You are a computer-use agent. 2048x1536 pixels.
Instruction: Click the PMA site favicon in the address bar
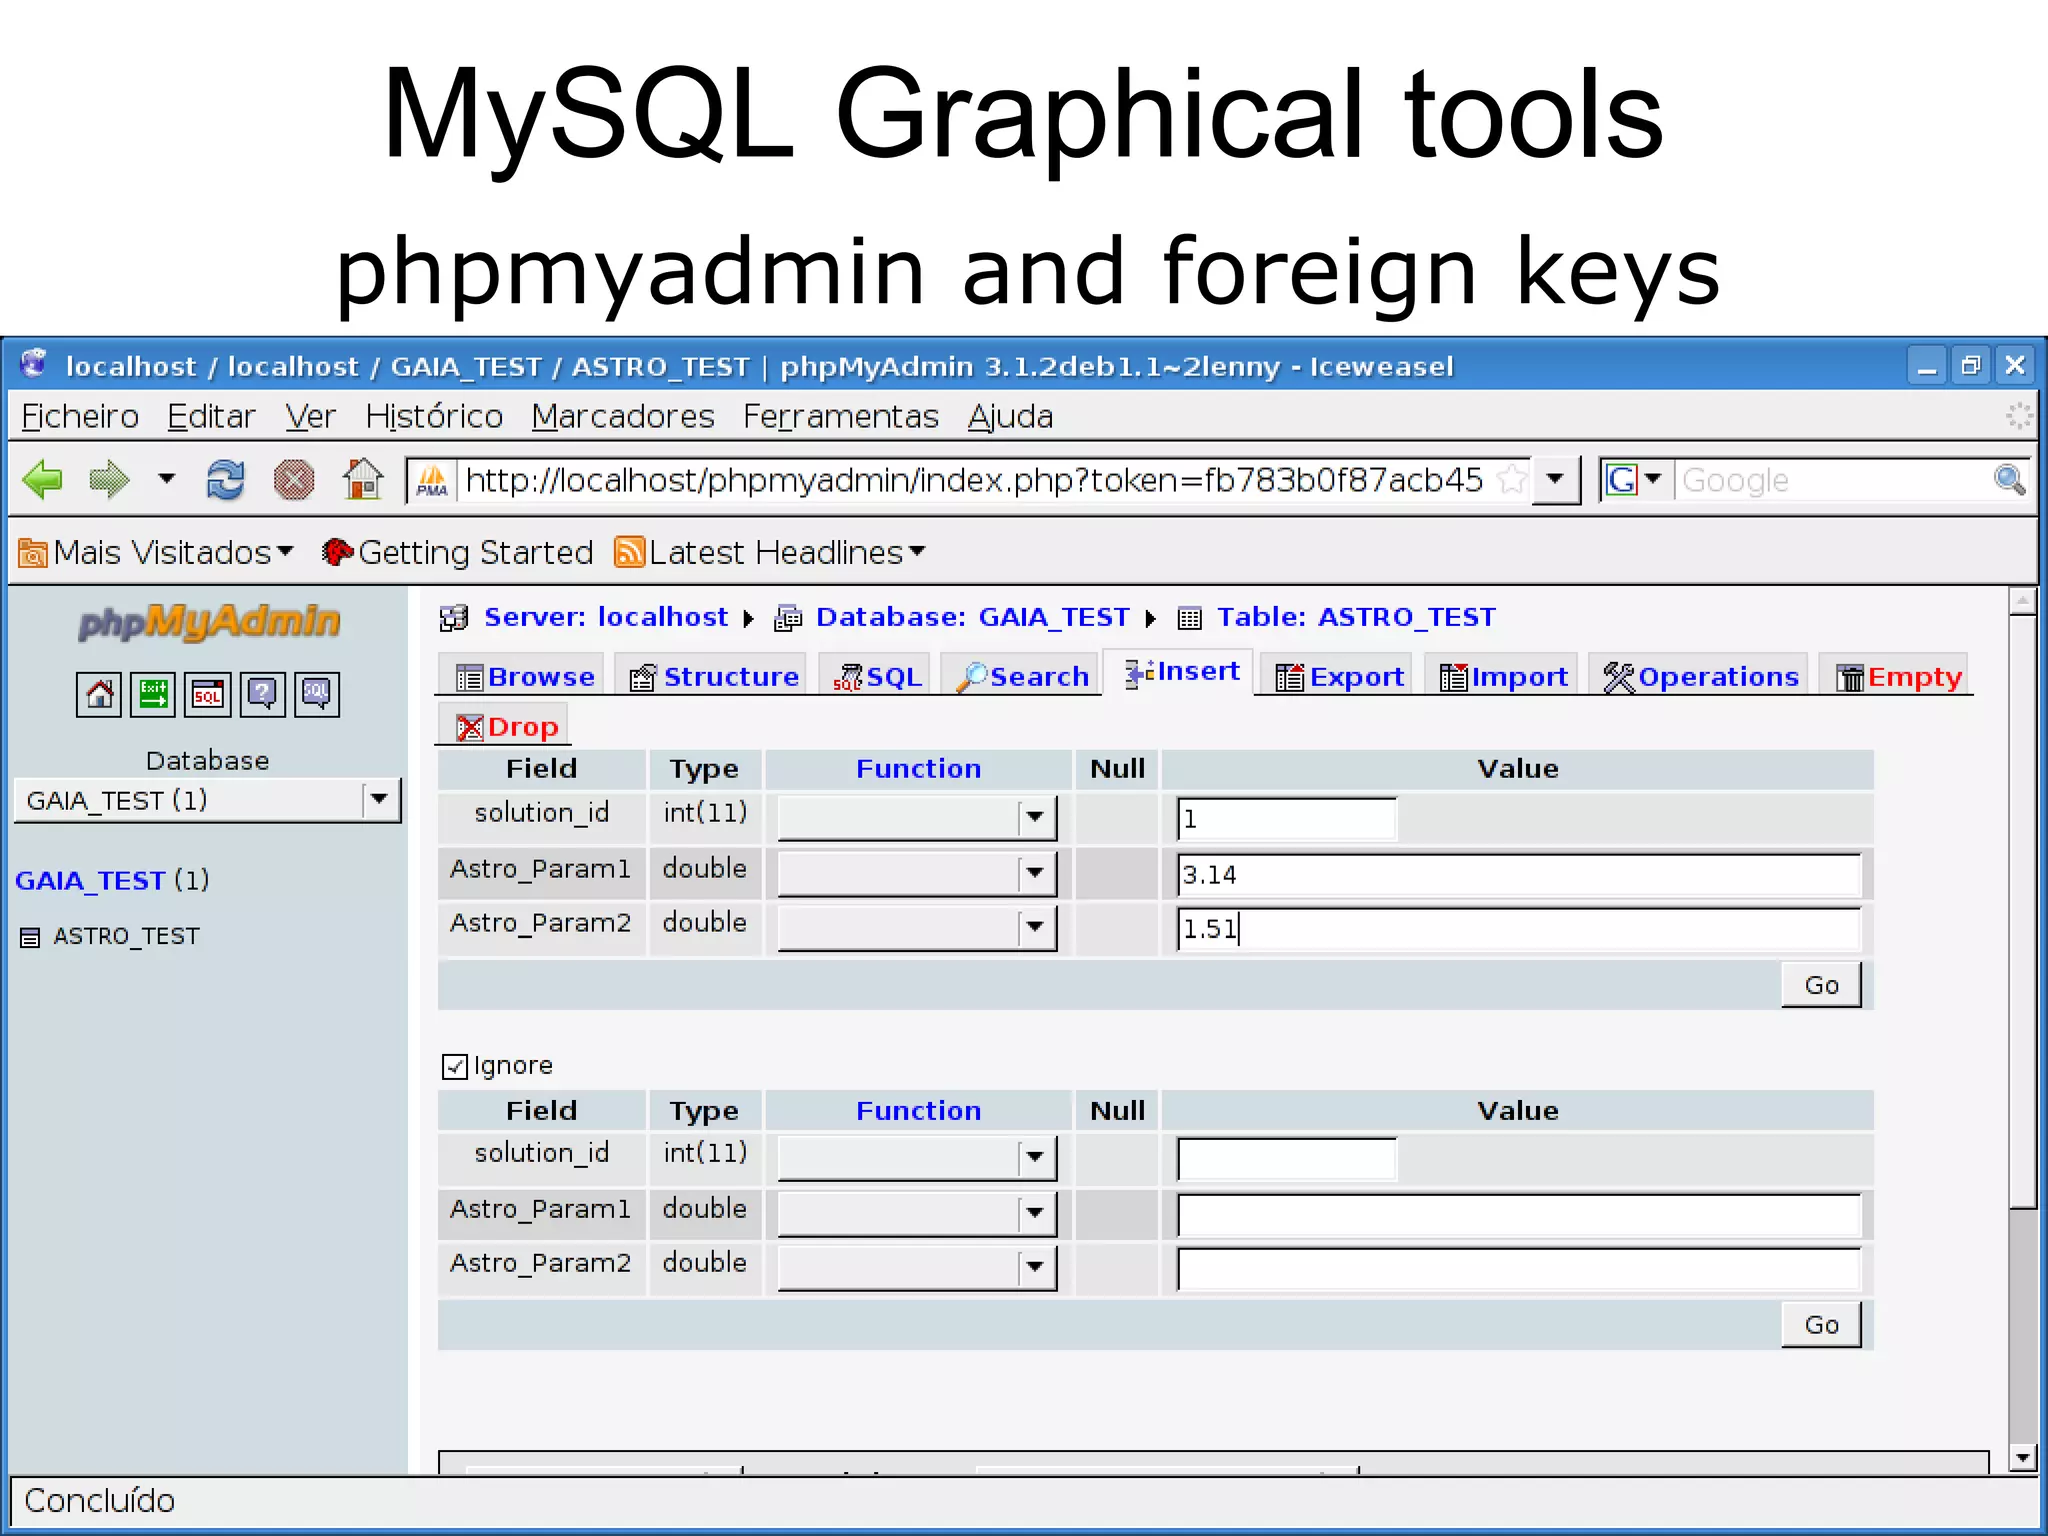tap(432, 481)
